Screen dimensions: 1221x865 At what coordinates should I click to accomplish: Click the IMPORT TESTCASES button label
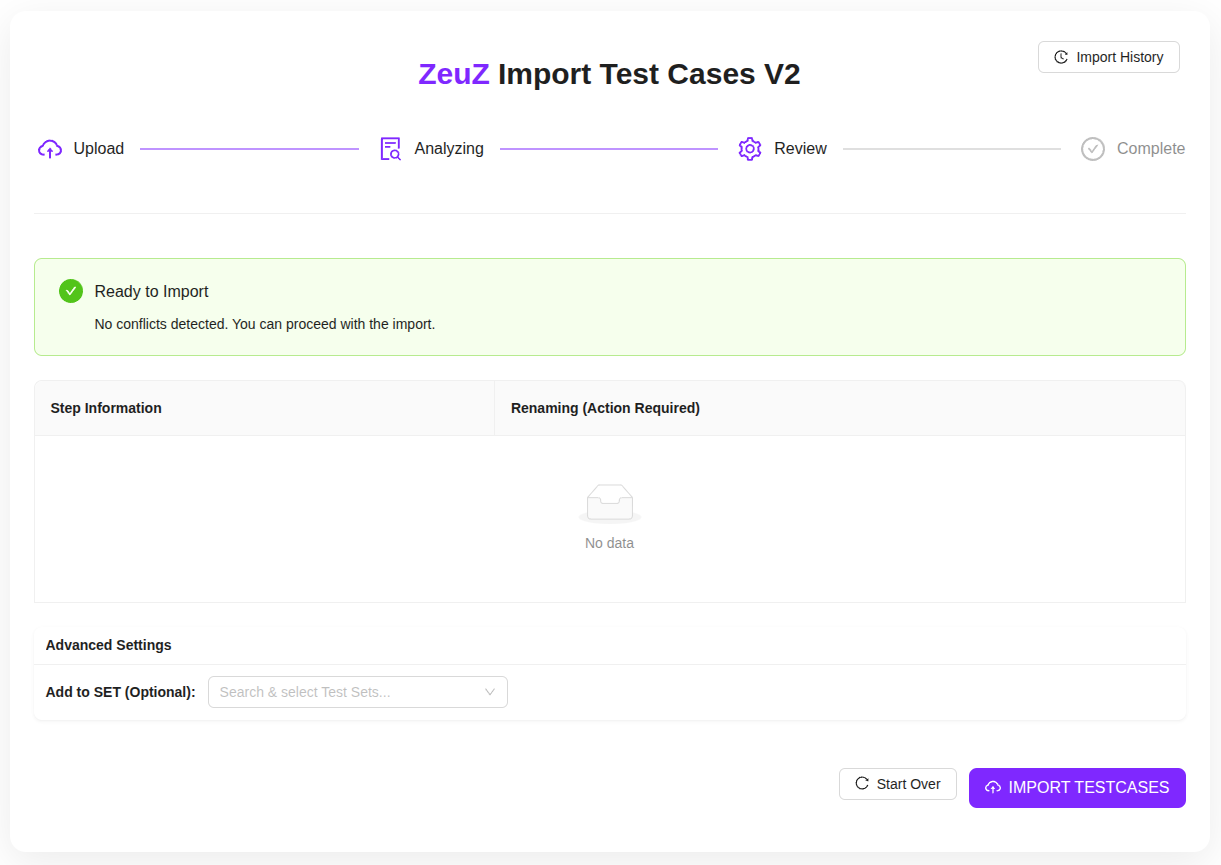click(x=1088, y=788)
